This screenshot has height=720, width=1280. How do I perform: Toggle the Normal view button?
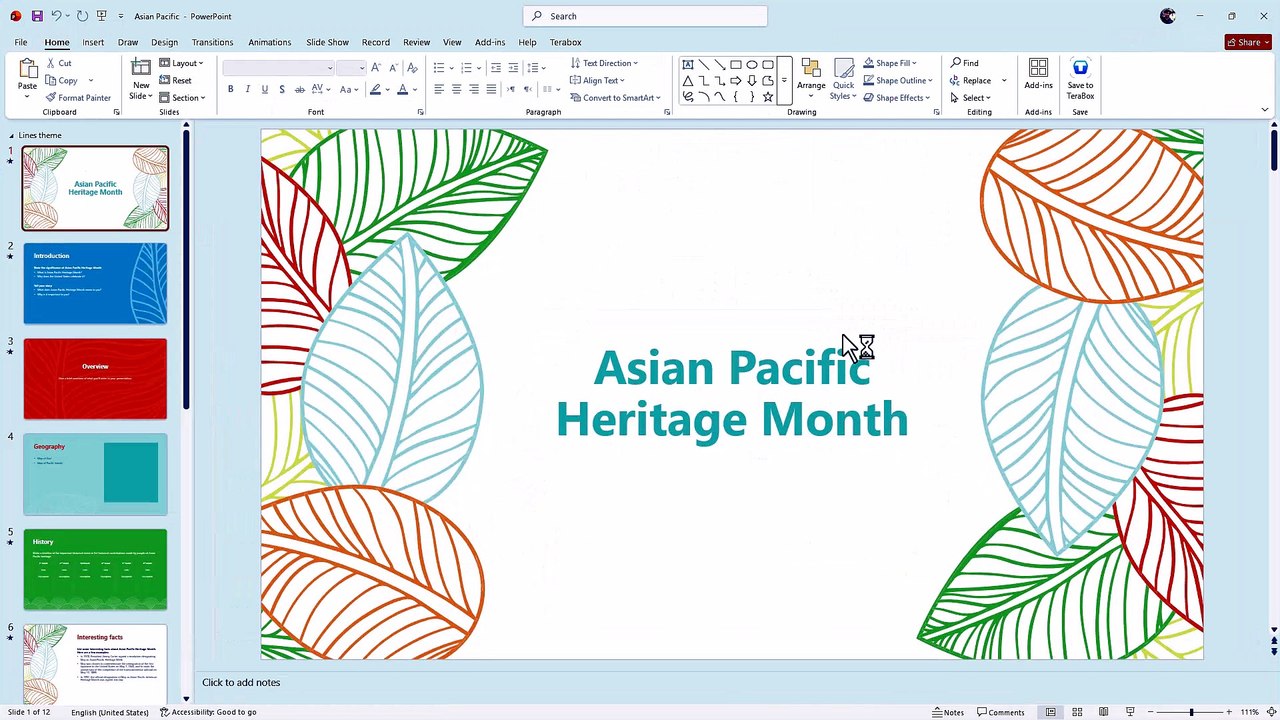pos(1050,712)
